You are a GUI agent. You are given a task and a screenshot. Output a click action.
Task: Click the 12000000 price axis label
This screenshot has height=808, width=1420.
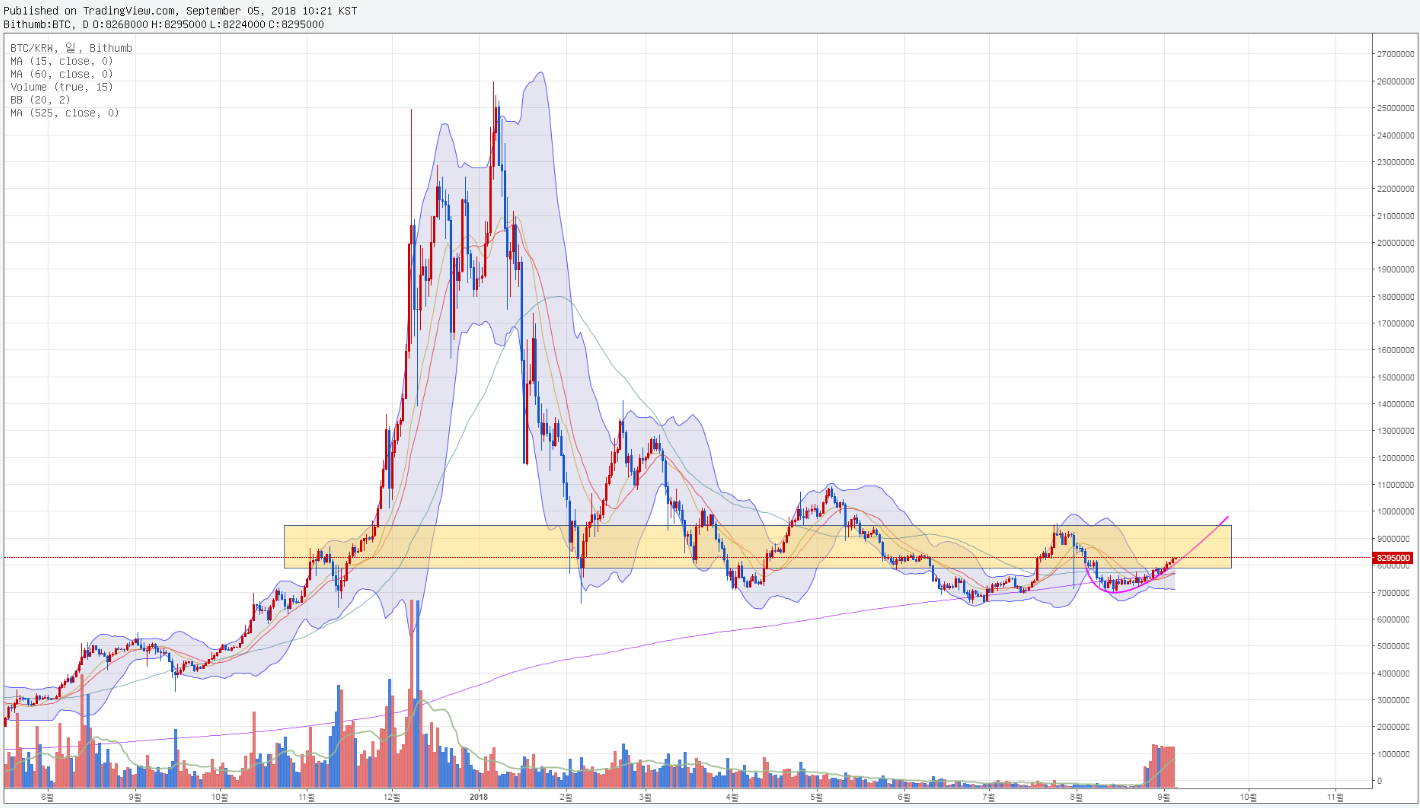[1395, 458]
